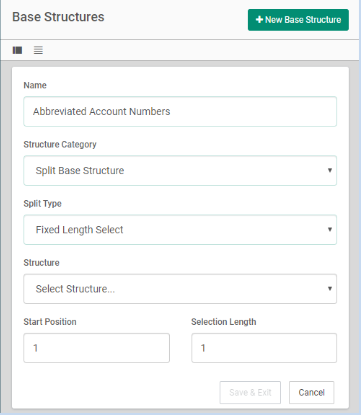Open the Fixed Length Select combo box

180,230
